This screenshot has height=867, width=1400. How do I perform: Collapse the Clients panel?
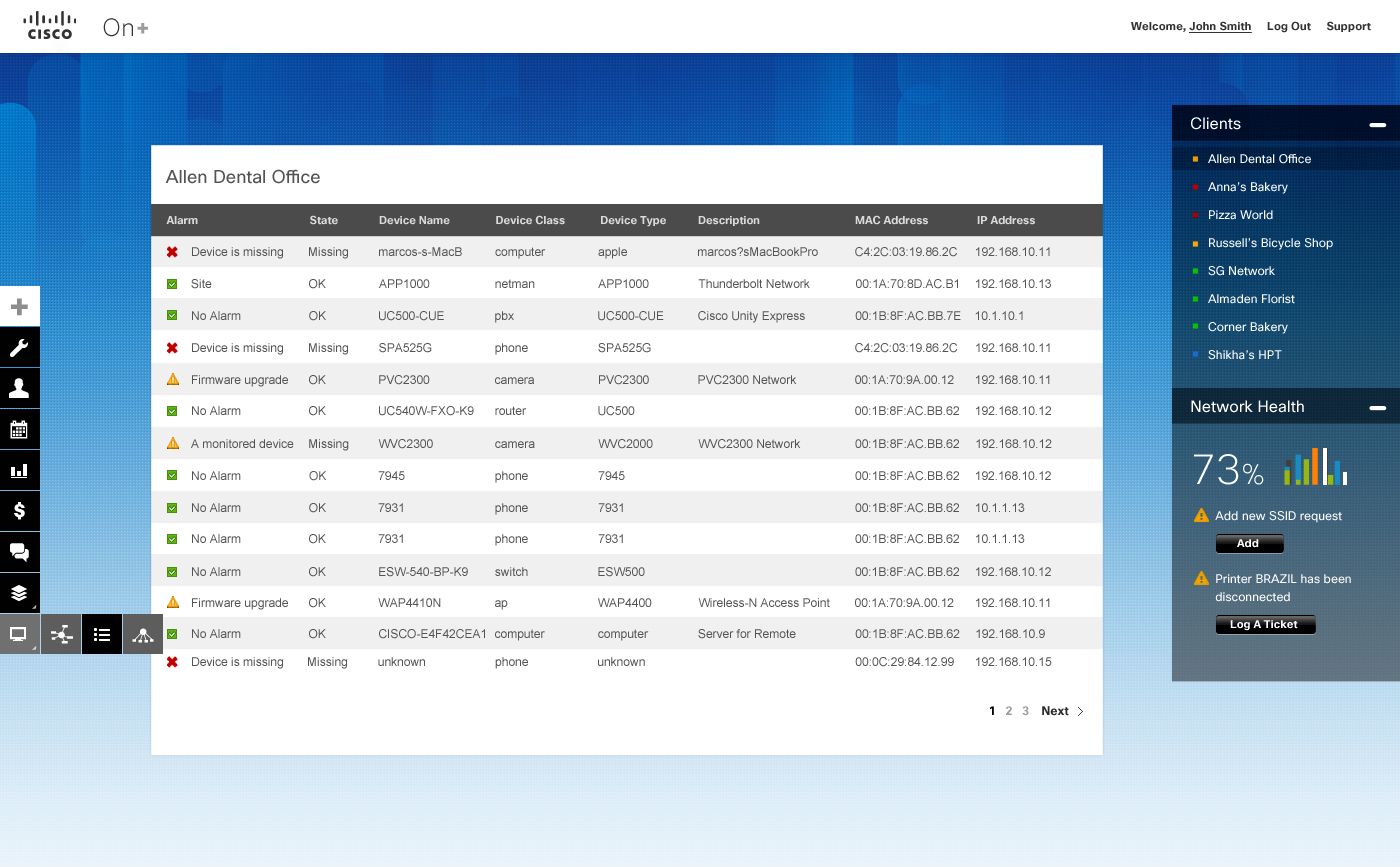[x=1378, y=125]
